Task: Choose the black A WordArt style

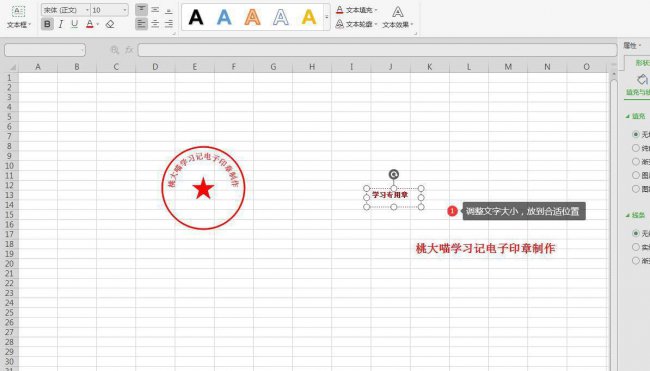Action: pyautogui.click(x=196, y=17)
